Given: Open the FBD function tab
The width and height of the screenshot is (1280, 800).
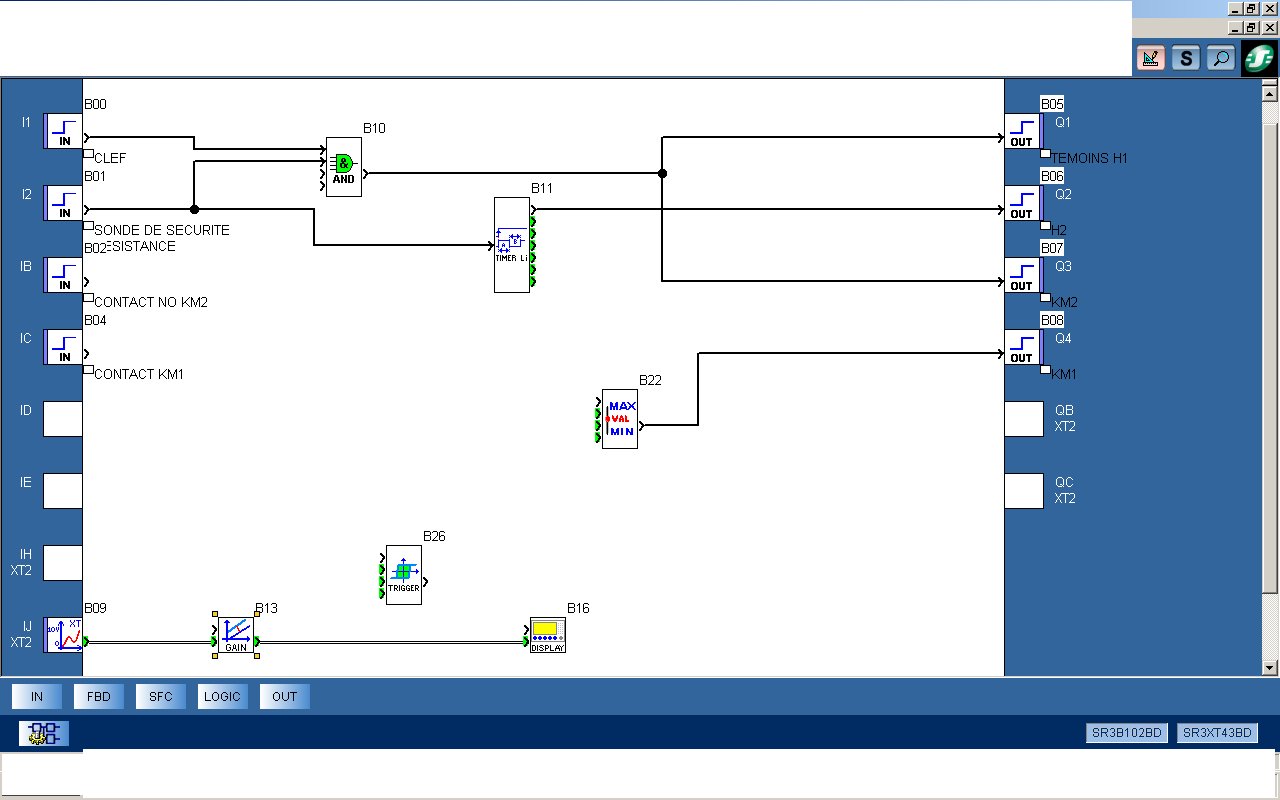Looking at the screenshot, I should point(99,696).
